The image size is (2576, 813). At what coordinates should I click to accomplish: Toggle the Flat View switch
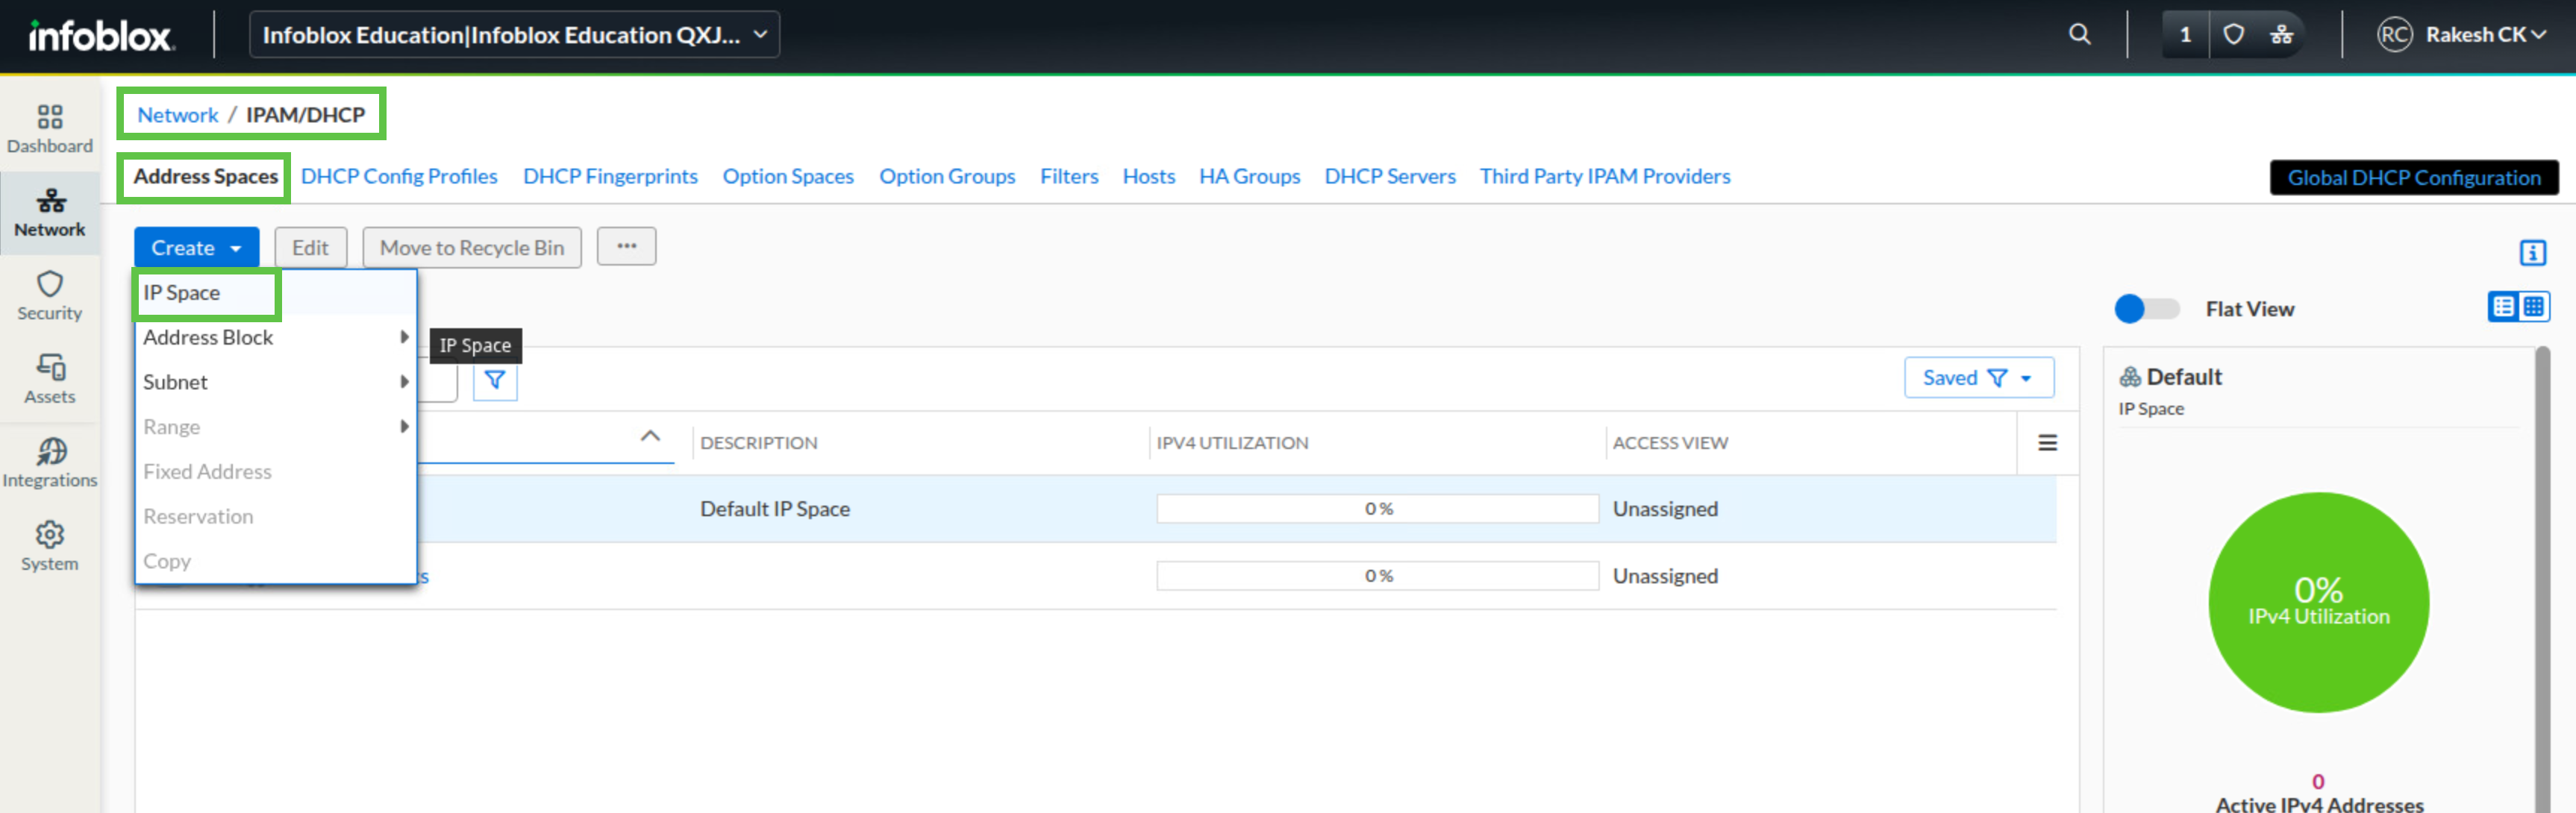click(x=2146, y=309)
